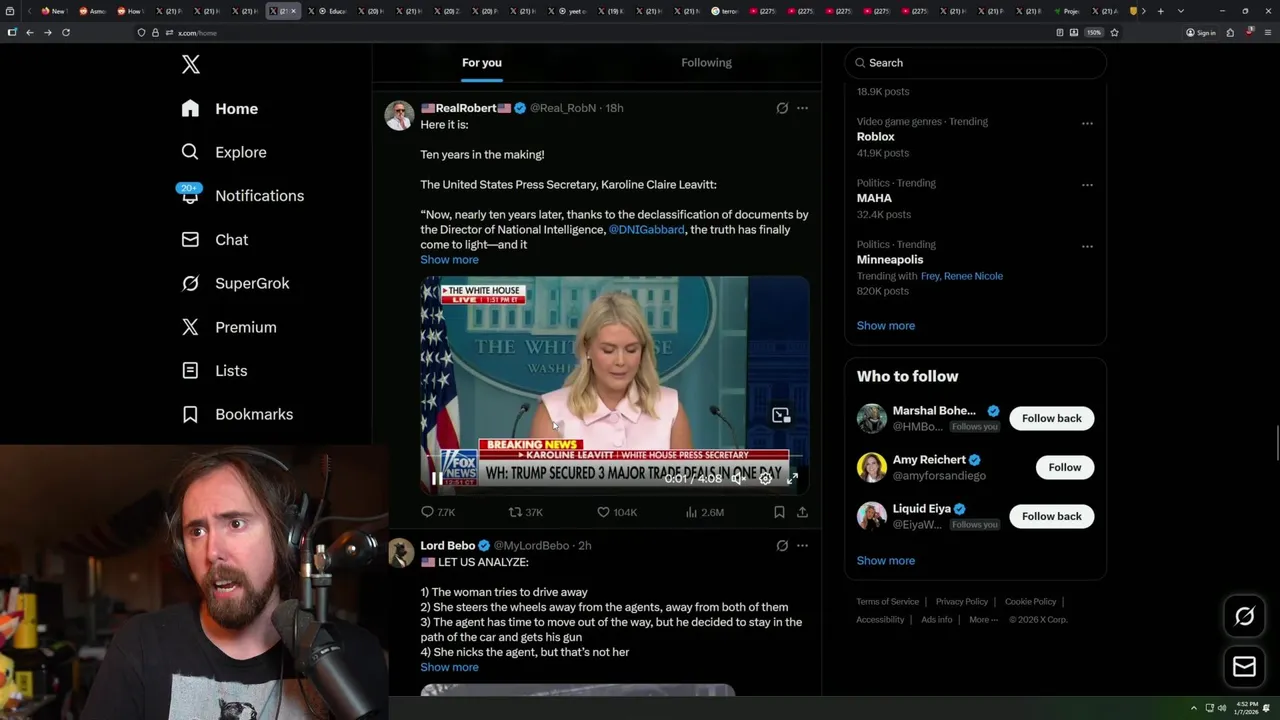Reply to RealRobert's post (7.7K)
Screen dimensions: 1280x720
point(438,512)
